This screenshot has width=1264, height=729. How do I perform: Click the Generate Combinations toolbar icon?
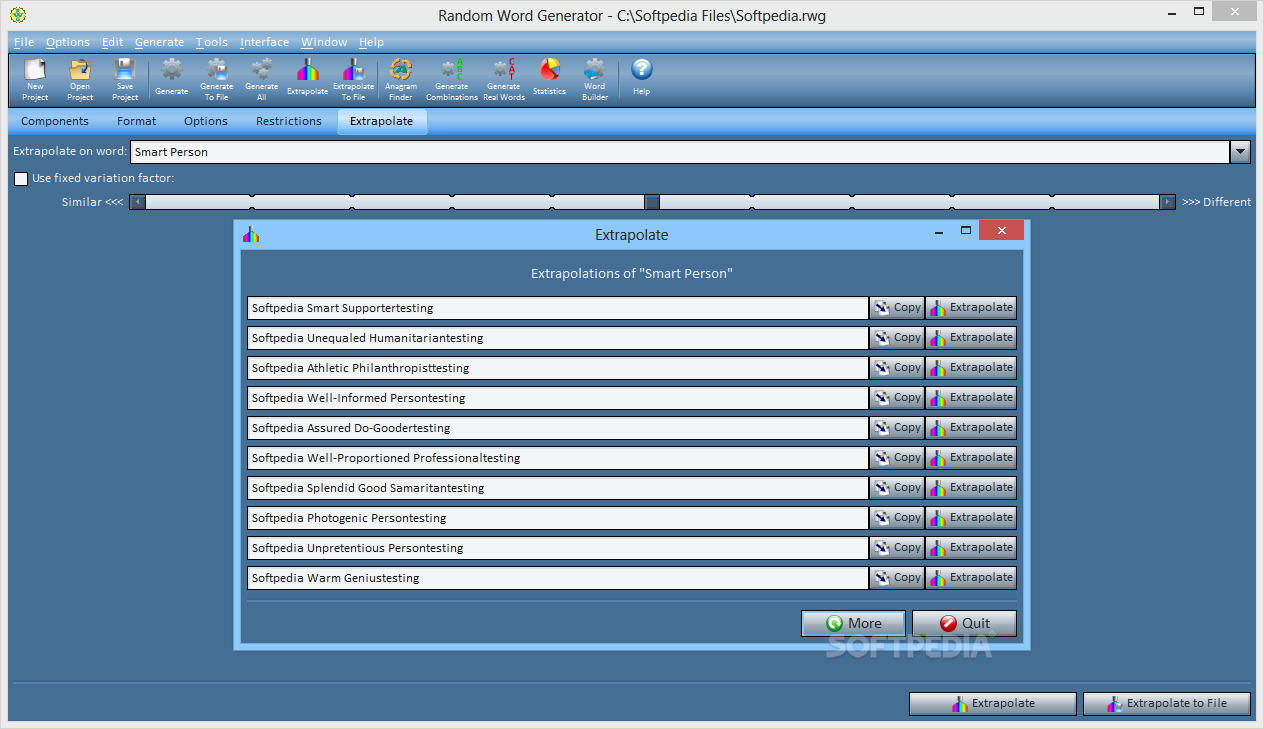[452, 79]
